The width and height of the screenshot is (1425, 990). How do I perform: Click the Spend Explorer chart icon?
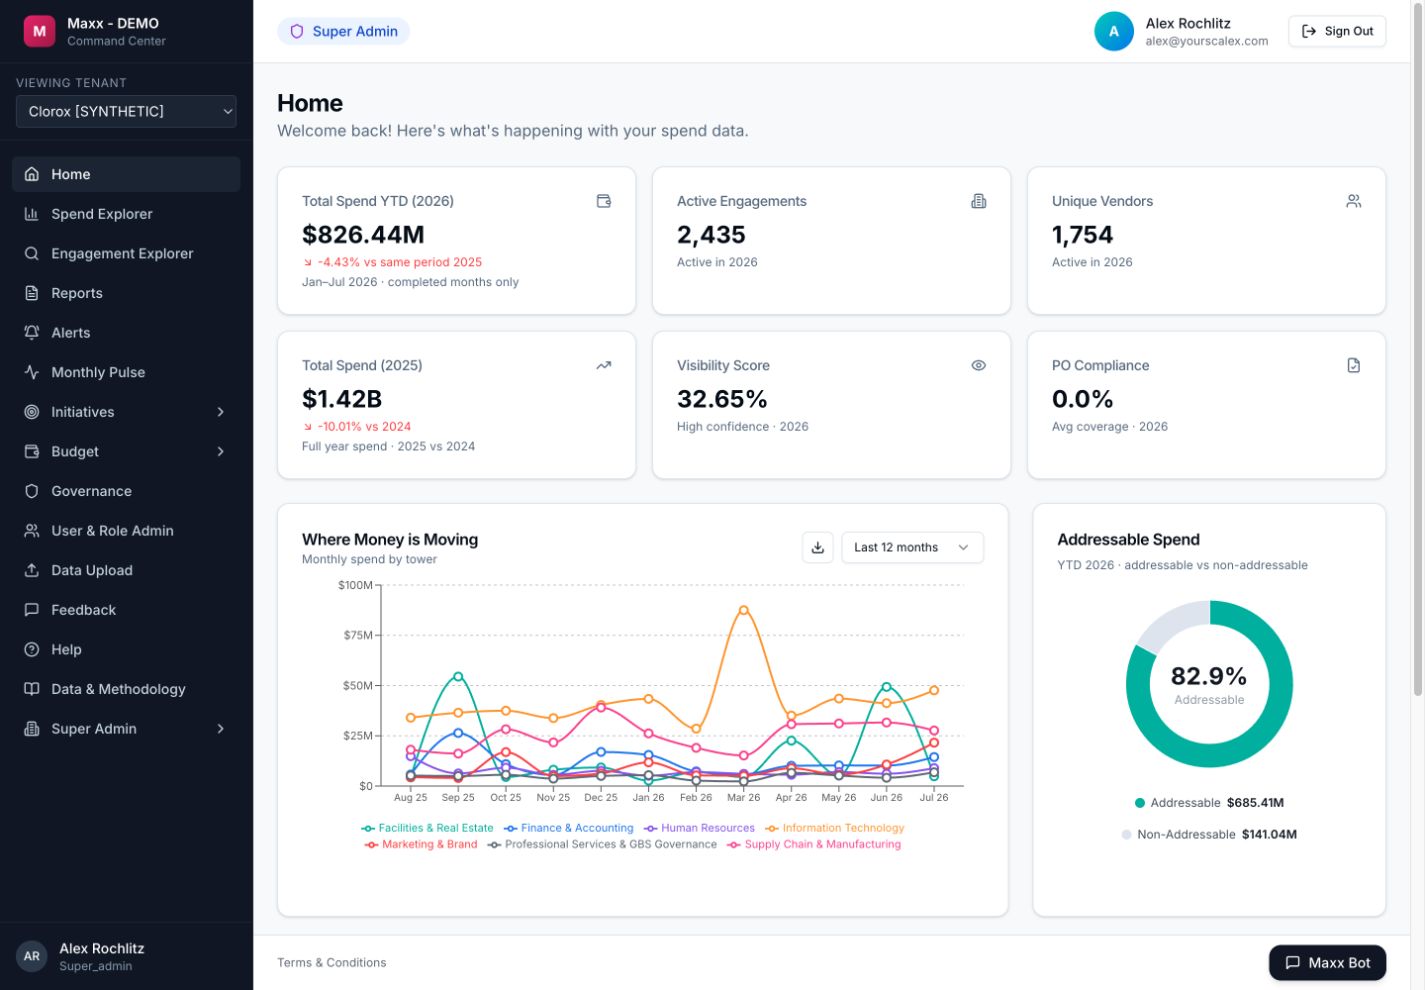(x=32, y=214)
